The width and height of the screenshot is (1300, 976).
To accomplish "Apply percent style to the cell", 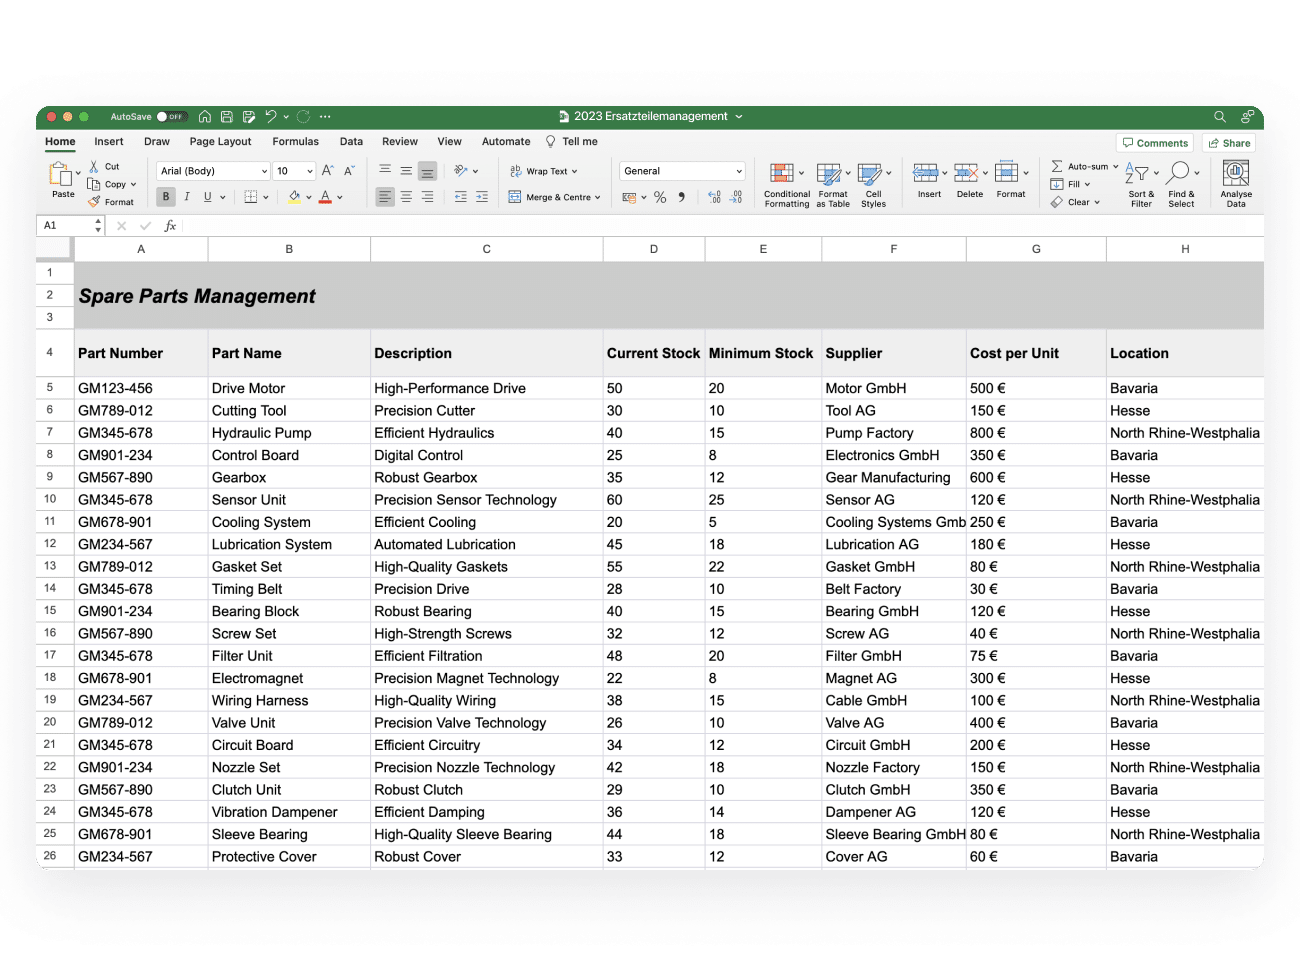I will [x=660, y=197].
